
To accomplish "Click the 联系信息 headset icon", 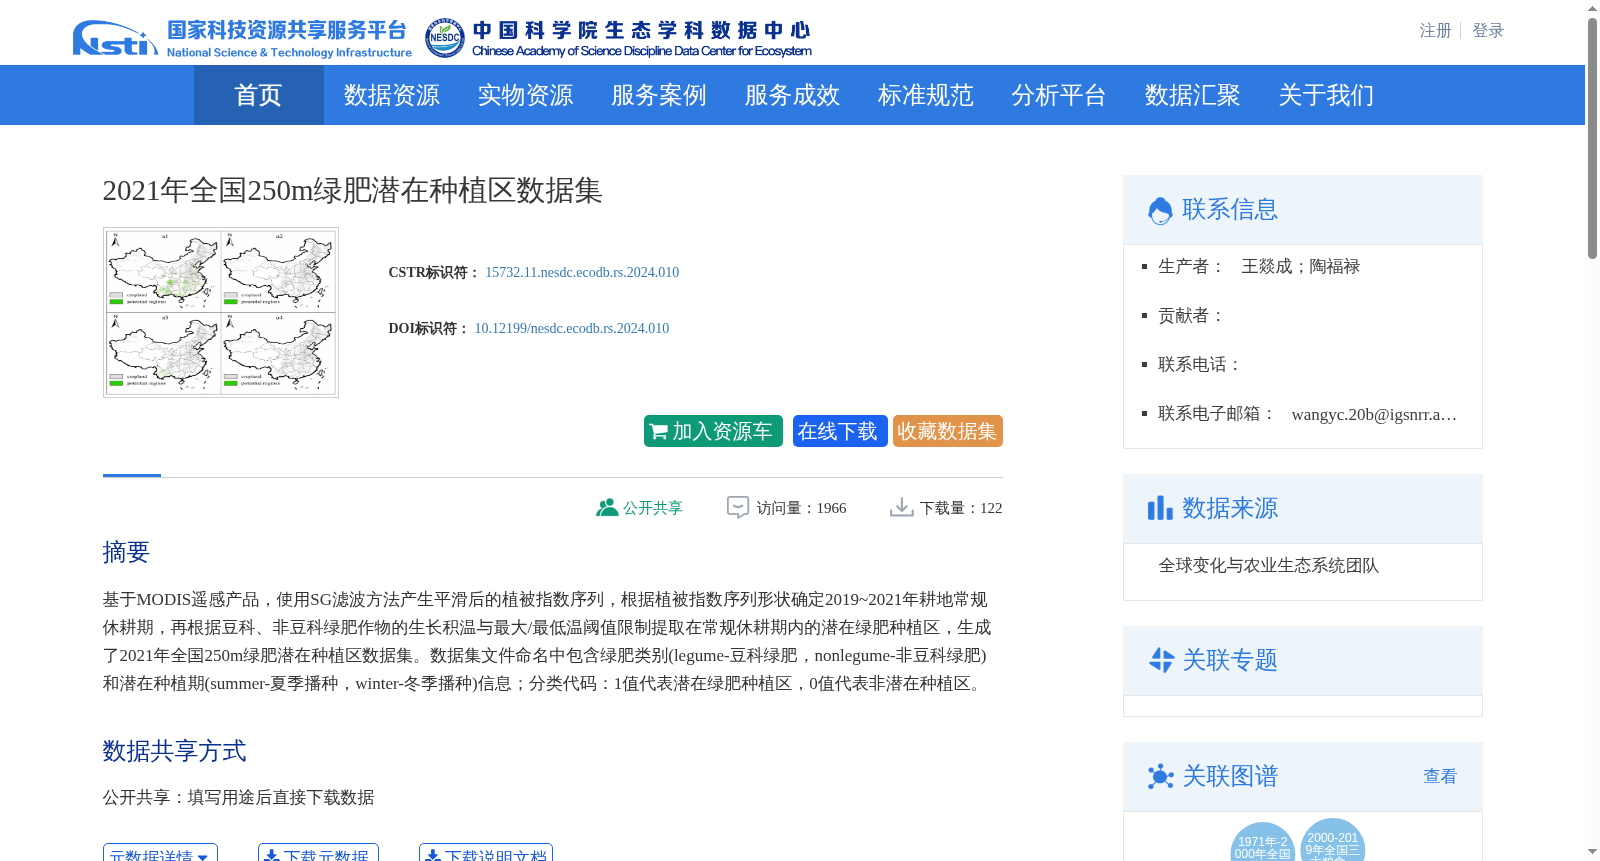I will [1160, 210].
